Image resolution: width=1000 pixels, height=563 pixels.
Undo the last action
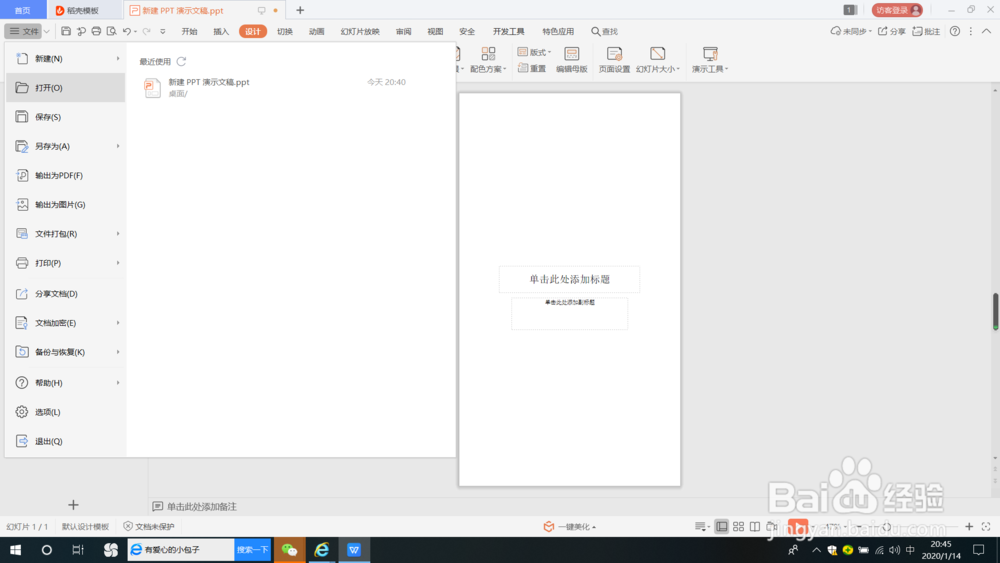click(x=127, y=31)
